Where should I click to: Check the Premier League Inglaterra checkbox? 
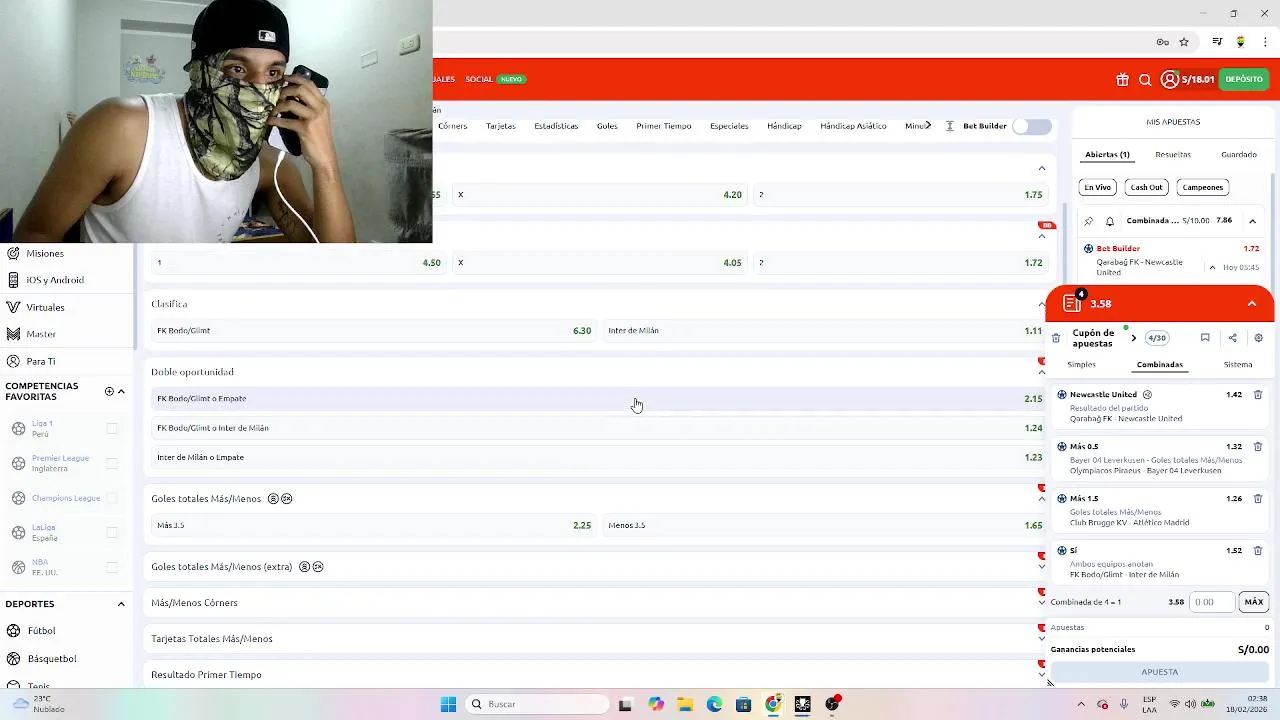(112, 463)
